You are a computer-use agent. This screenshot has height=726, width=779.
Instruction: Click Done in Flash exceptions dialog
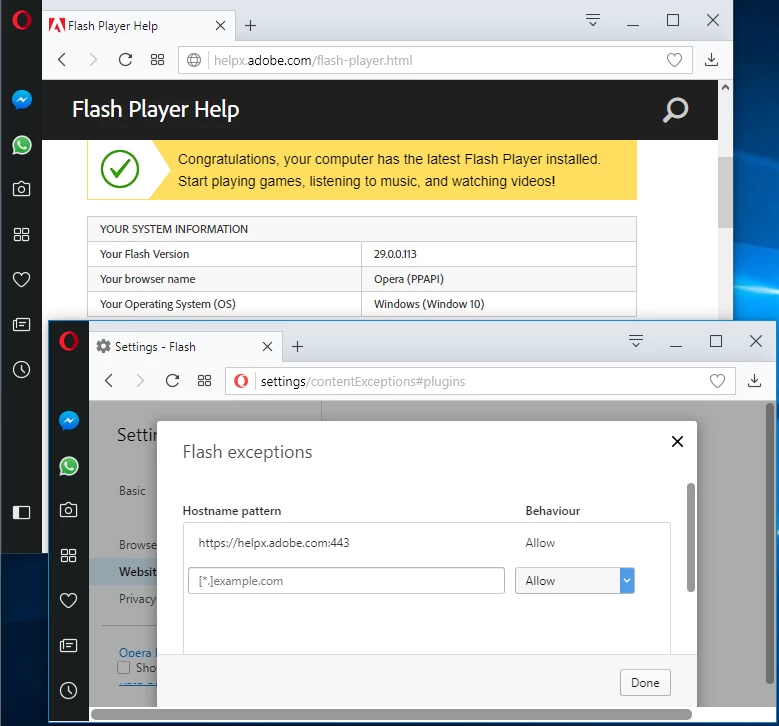[645, 682]
